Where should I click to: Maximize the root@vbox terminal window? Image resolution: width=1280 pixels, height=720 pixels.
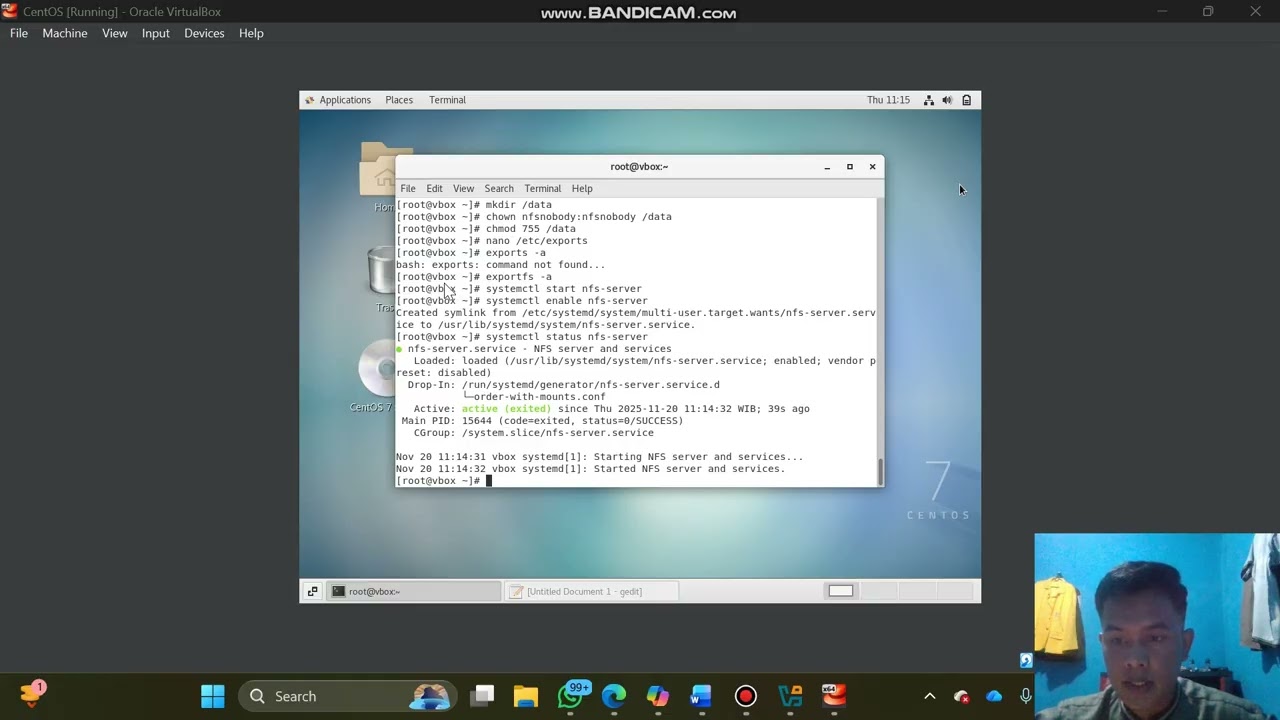[850, 167]
